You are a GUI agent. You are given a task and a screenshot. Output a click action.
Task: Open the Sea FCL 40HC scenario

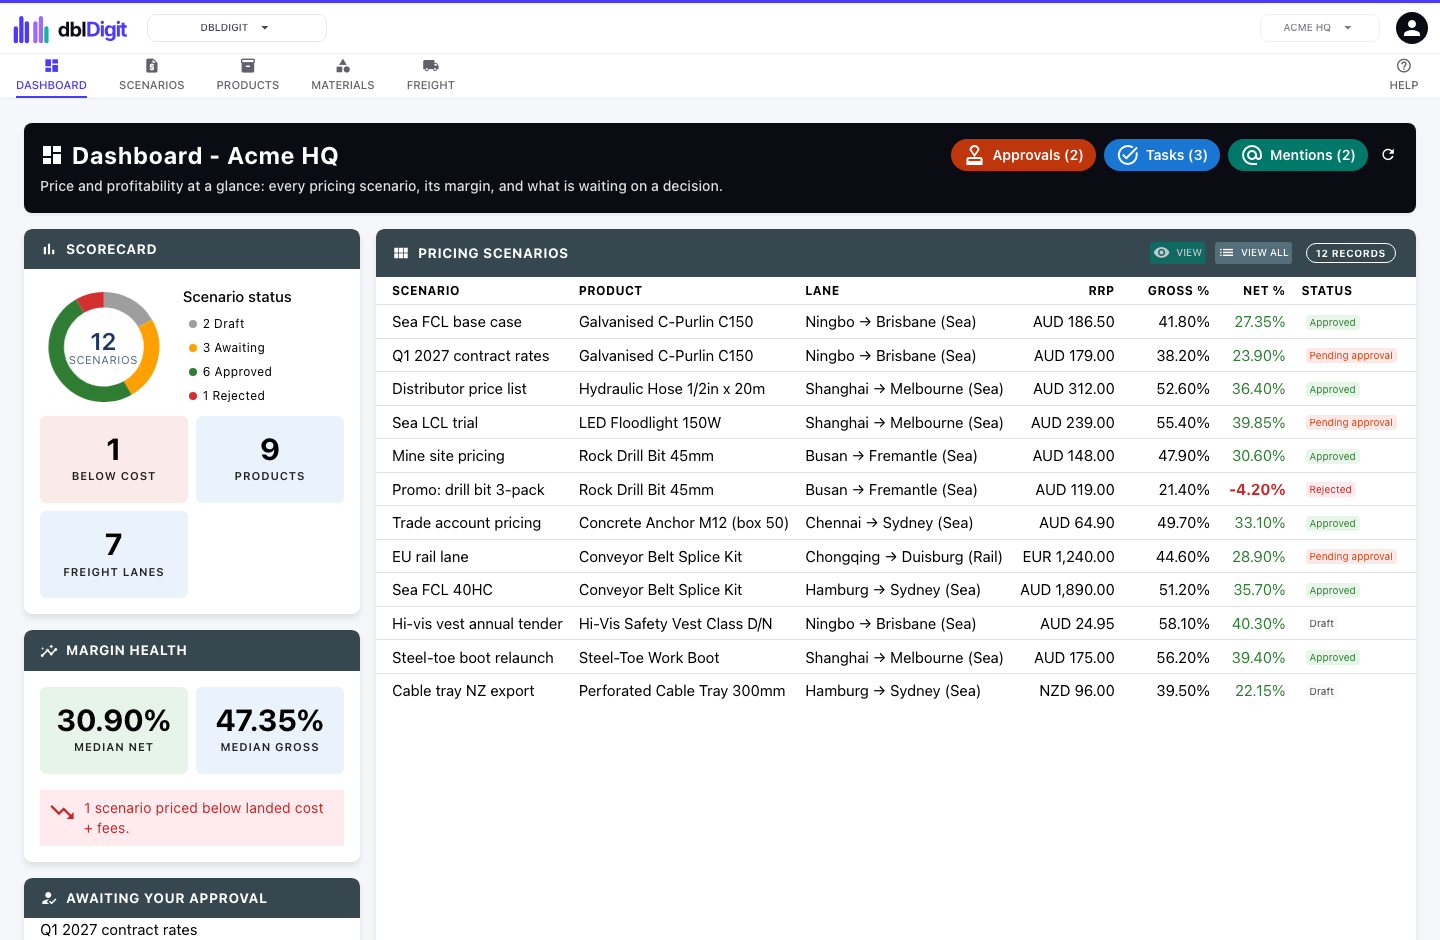pyautogui.click(x=896, y=590)
